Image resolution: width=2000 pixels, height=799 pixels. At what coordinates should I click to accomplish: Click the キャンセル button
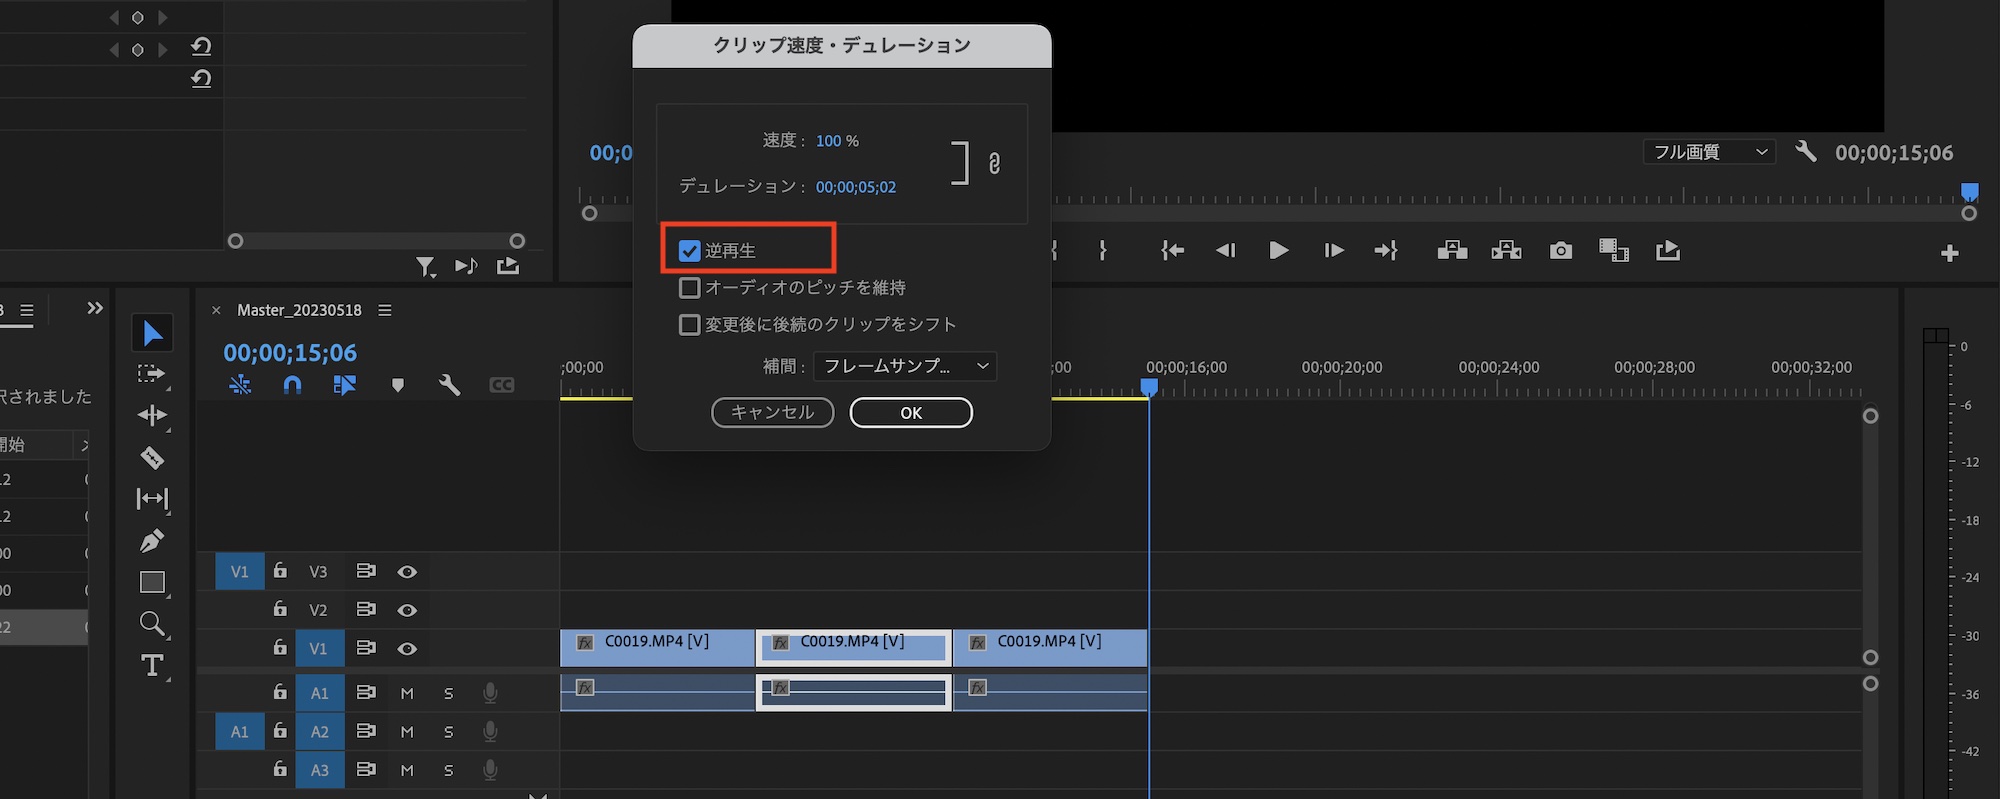click(x=772, y=413)
